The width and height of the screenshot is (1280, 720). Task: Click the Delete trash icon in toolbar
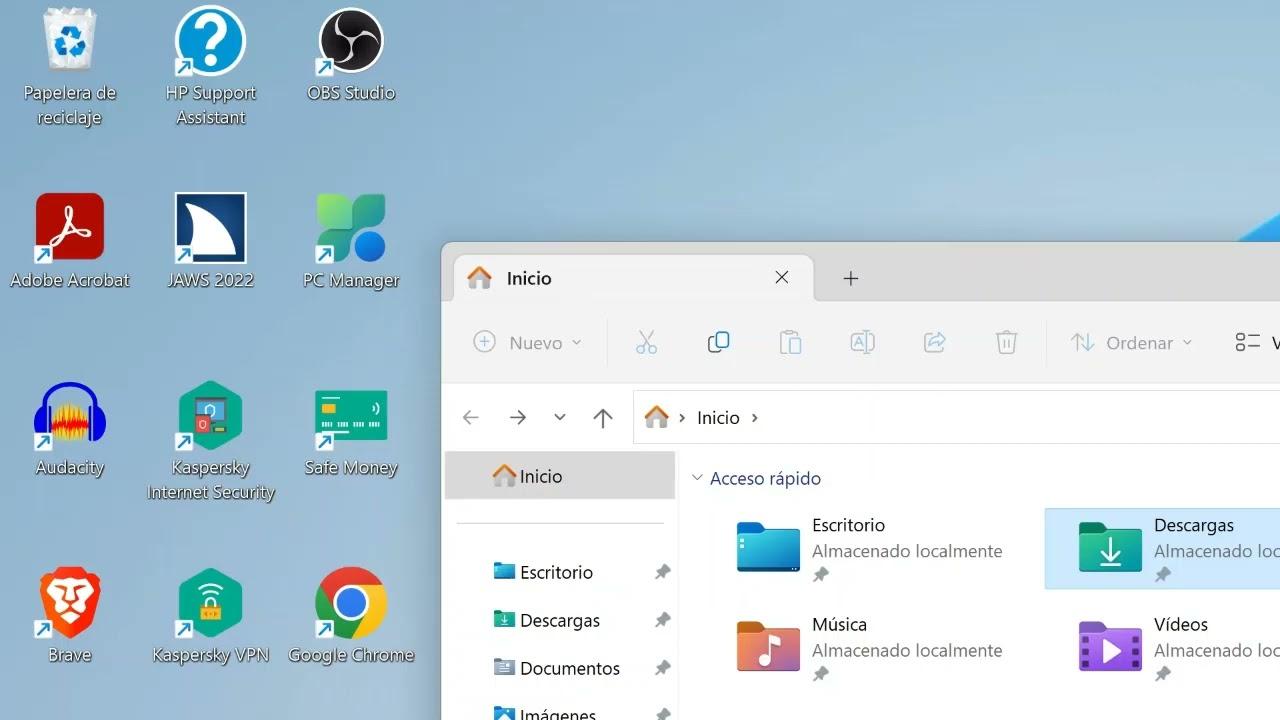pos(1006,342)
